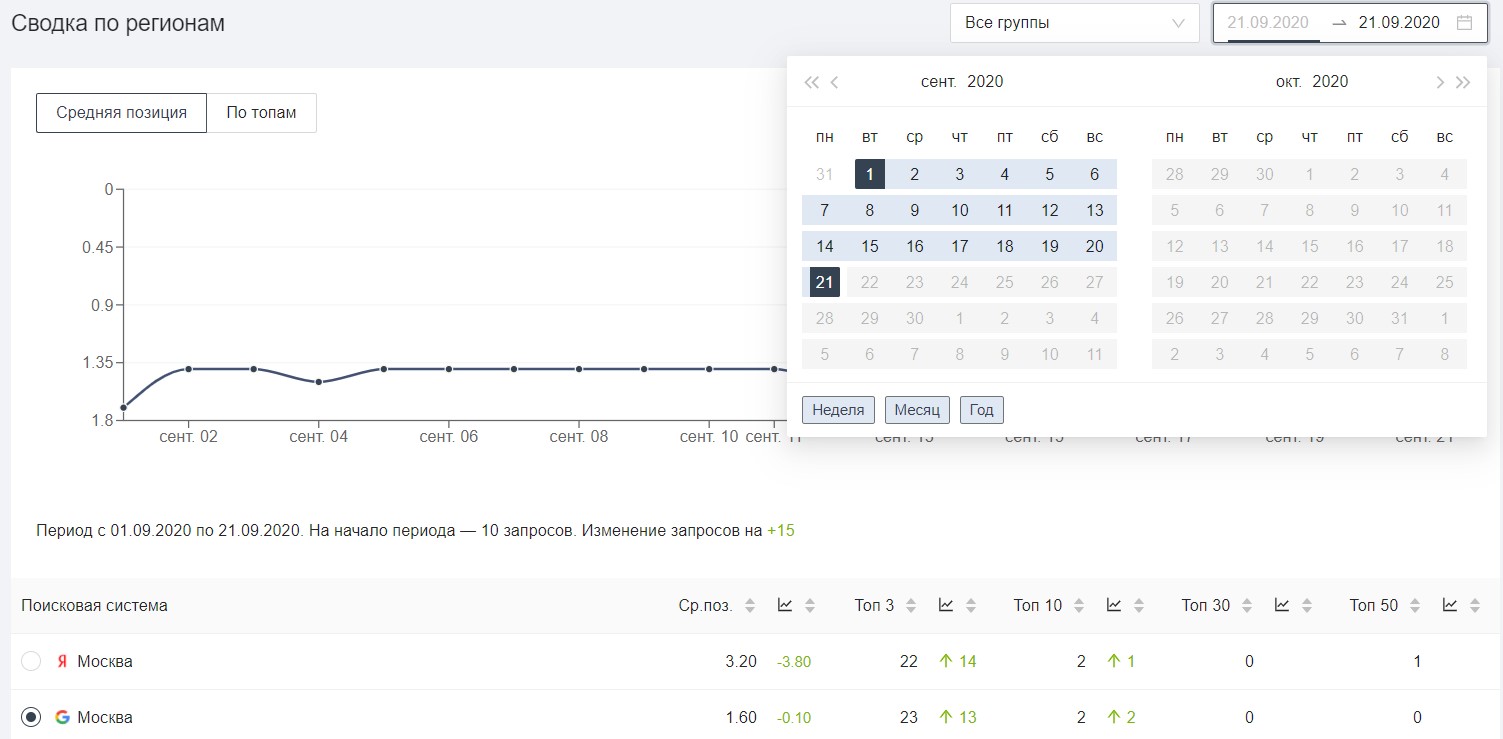This screenshot has height=739, width=1503.
Task: Select the Google Москва radio button
Action: [31, 717]
